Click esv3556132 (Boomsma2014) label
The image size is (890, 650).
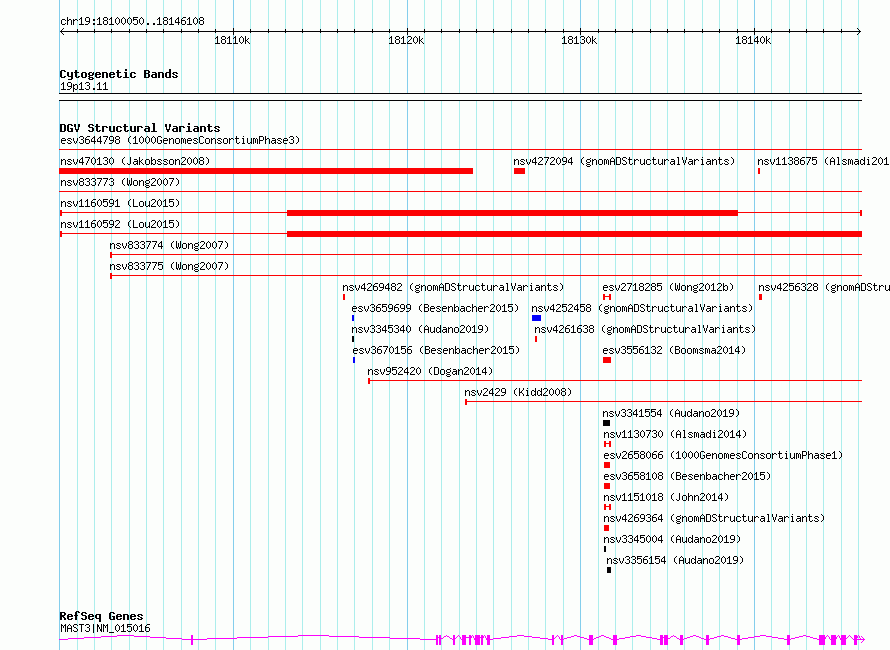pos(674,350)
